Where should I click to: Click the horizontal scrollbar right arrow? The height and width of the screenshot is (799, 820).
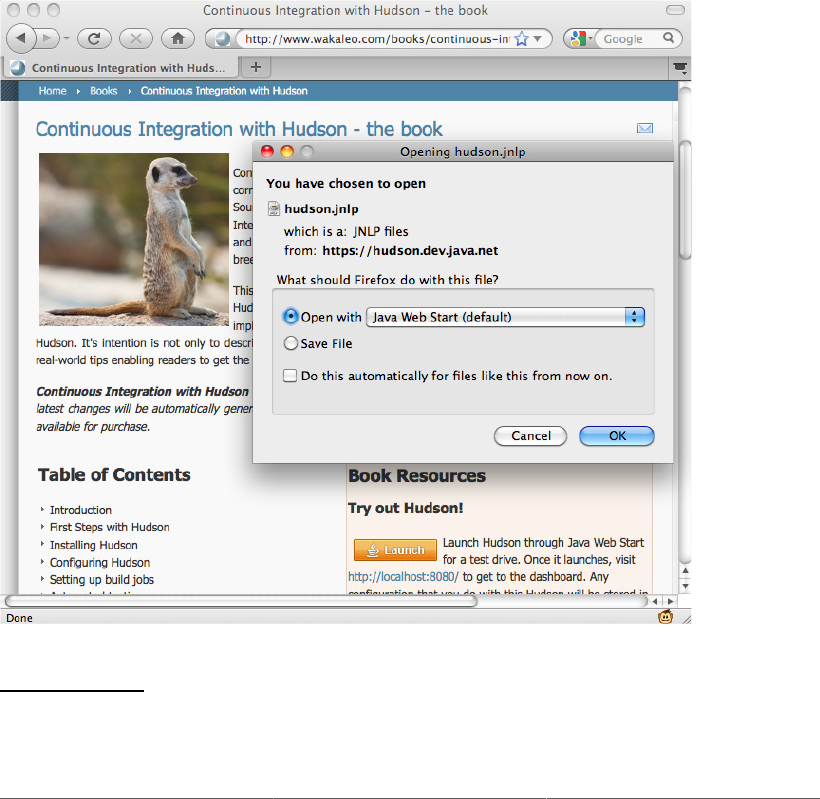(670, 601)
